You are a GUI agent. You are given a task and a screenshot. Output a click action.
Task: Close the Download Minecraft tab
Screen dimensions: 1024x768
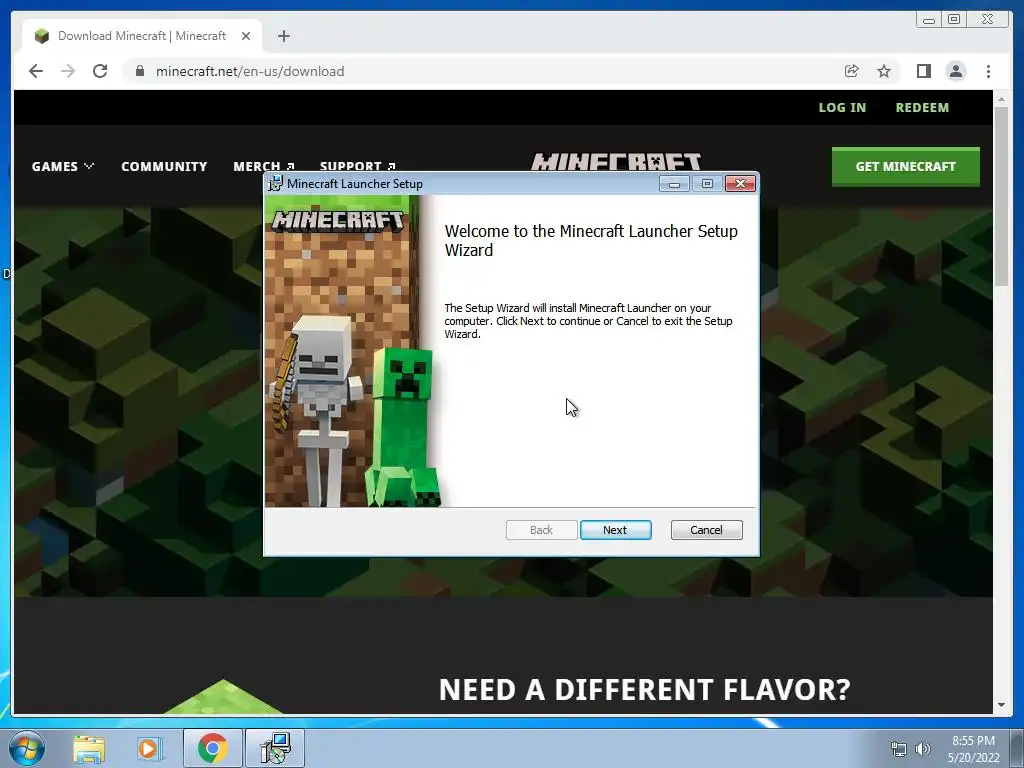coord(246,36)
